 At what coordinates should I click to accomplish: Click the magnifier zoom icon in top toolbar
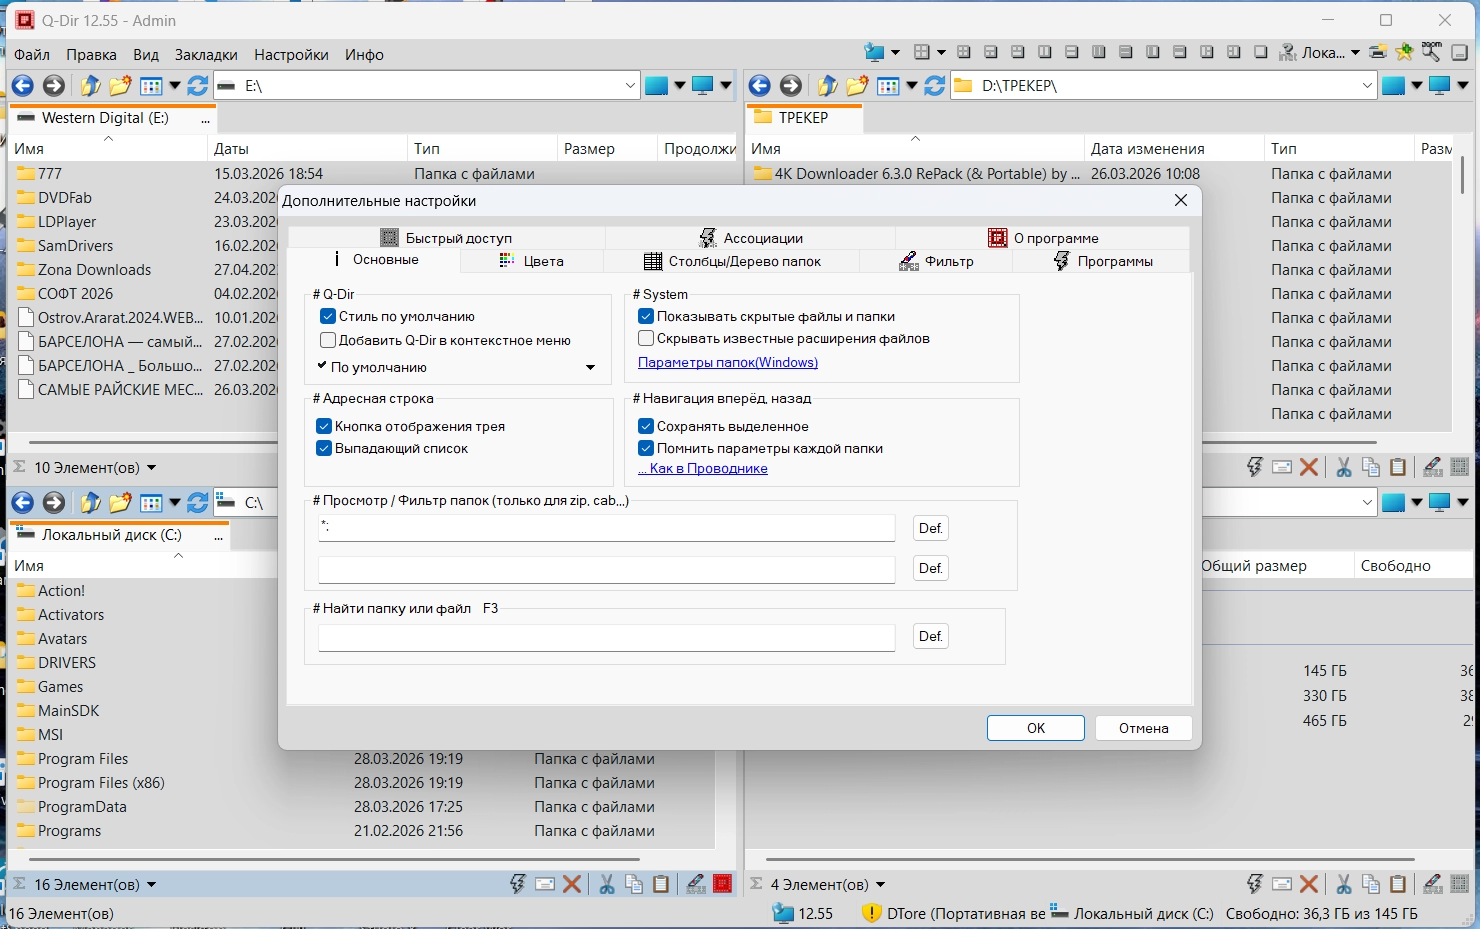pos(1432,52)
